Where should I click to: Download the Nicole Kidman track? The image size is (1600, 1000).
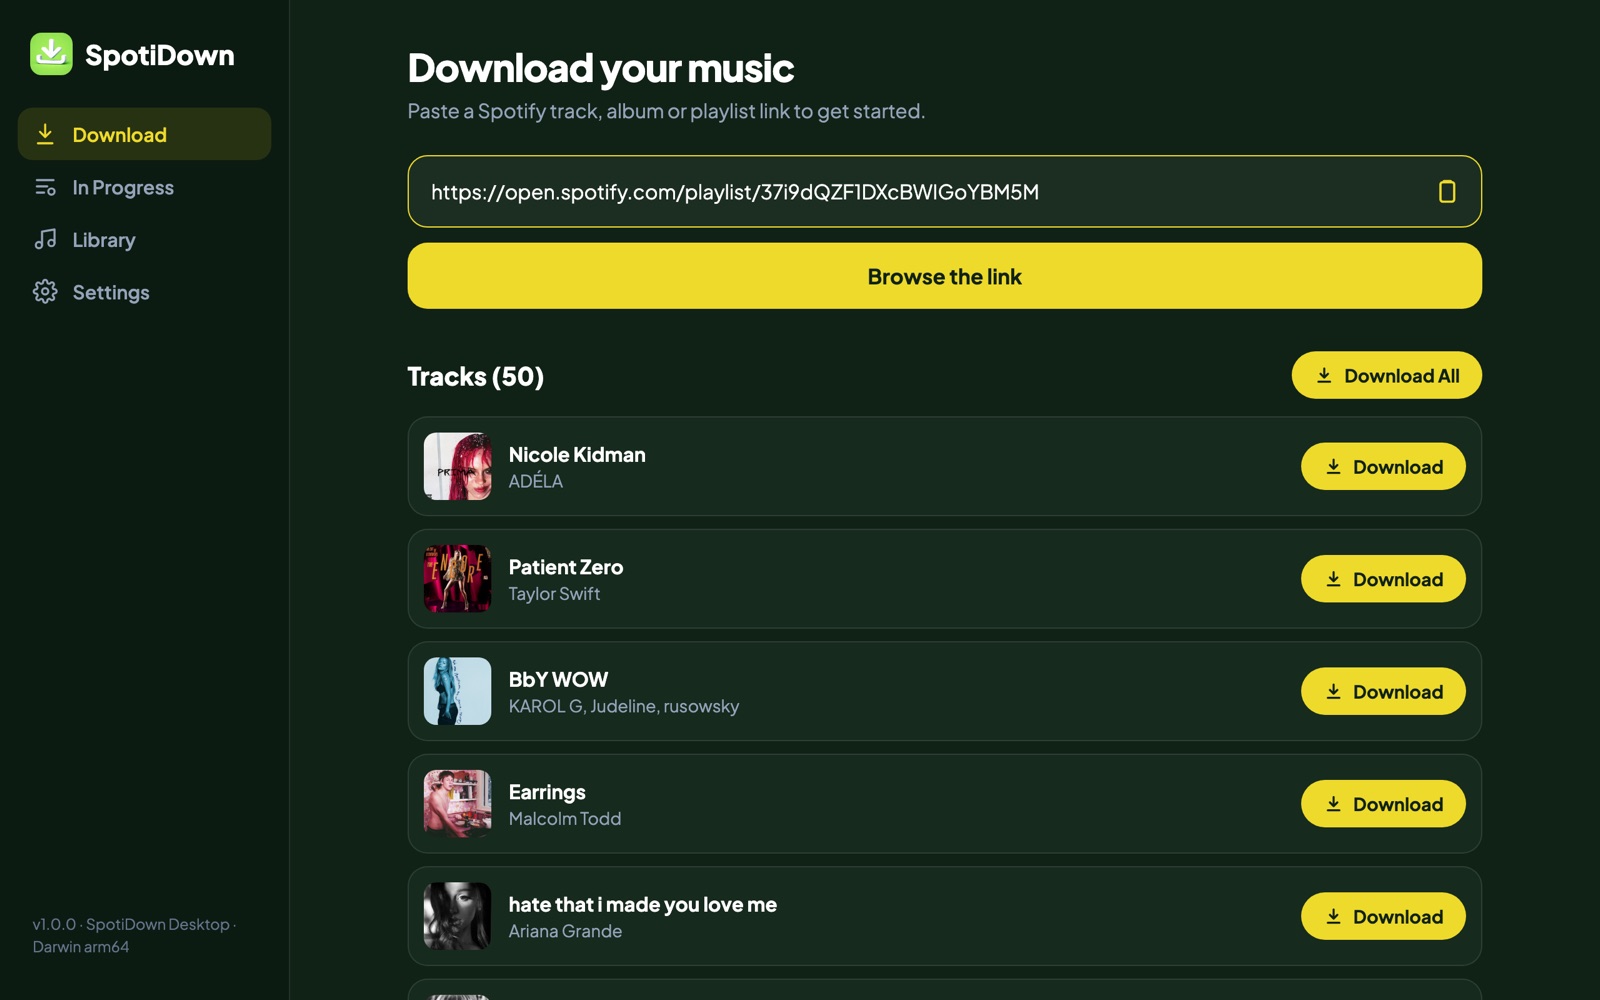pos(1383,467)
